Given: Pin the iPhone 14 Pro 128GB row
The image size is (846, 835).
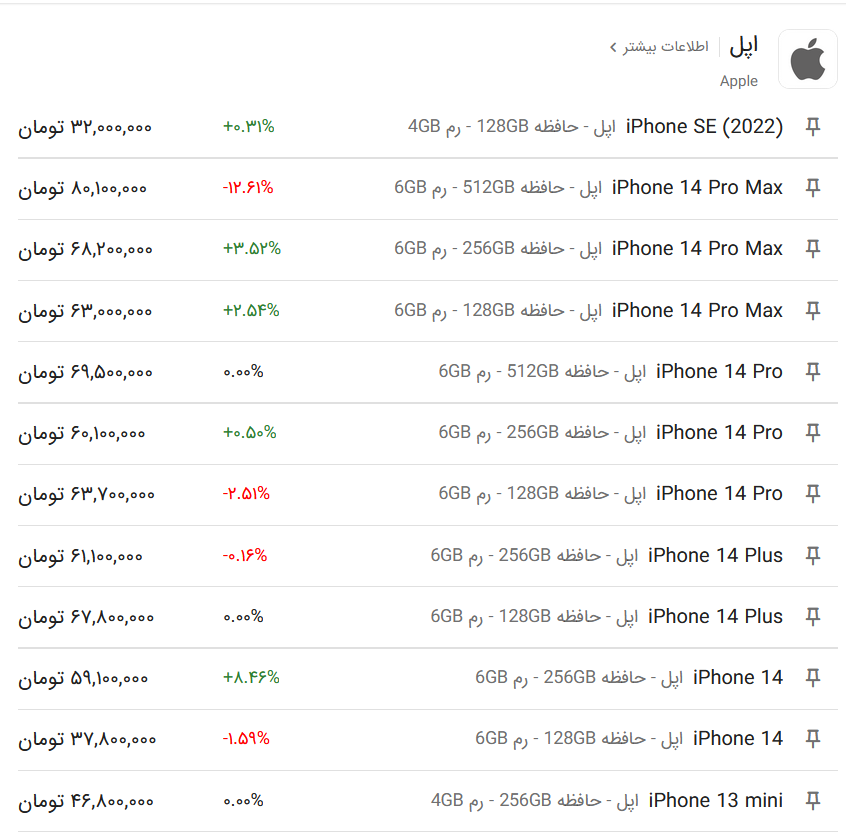Looking at the screenshot, I should (813, 494).
